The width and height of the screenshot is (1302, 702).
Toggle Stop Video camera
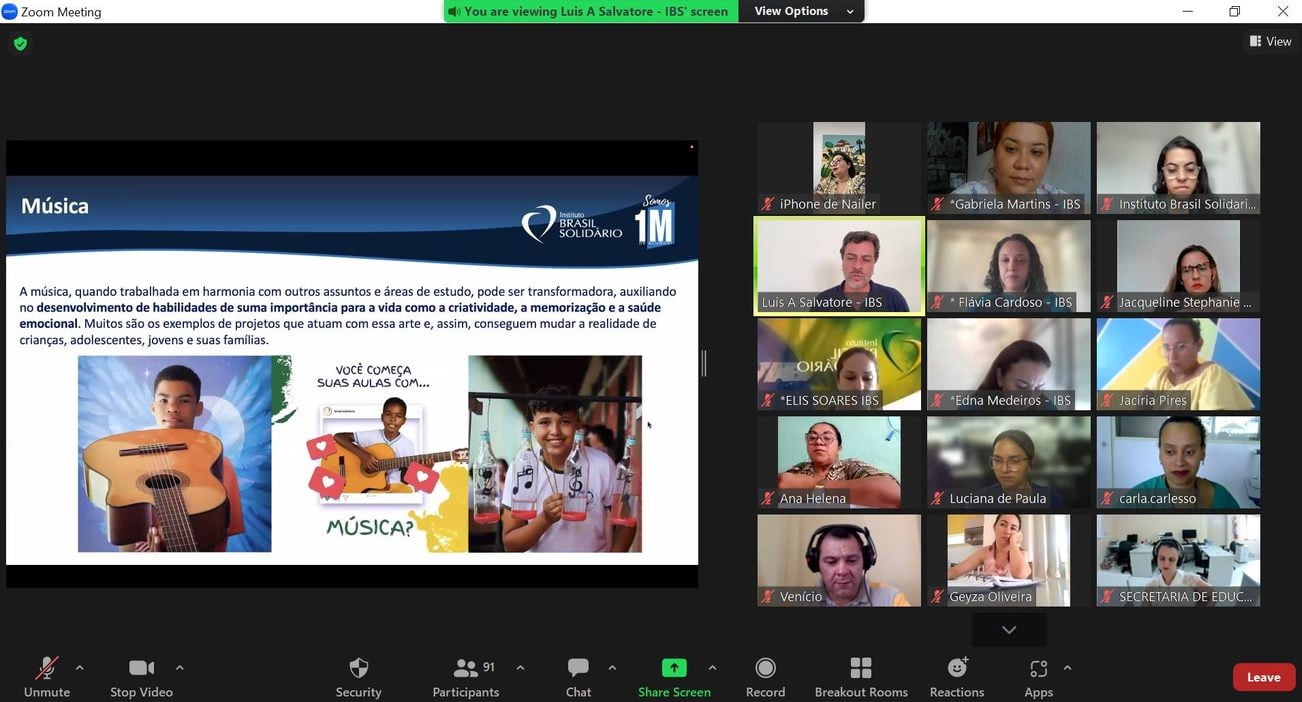[x=141, y=668]
